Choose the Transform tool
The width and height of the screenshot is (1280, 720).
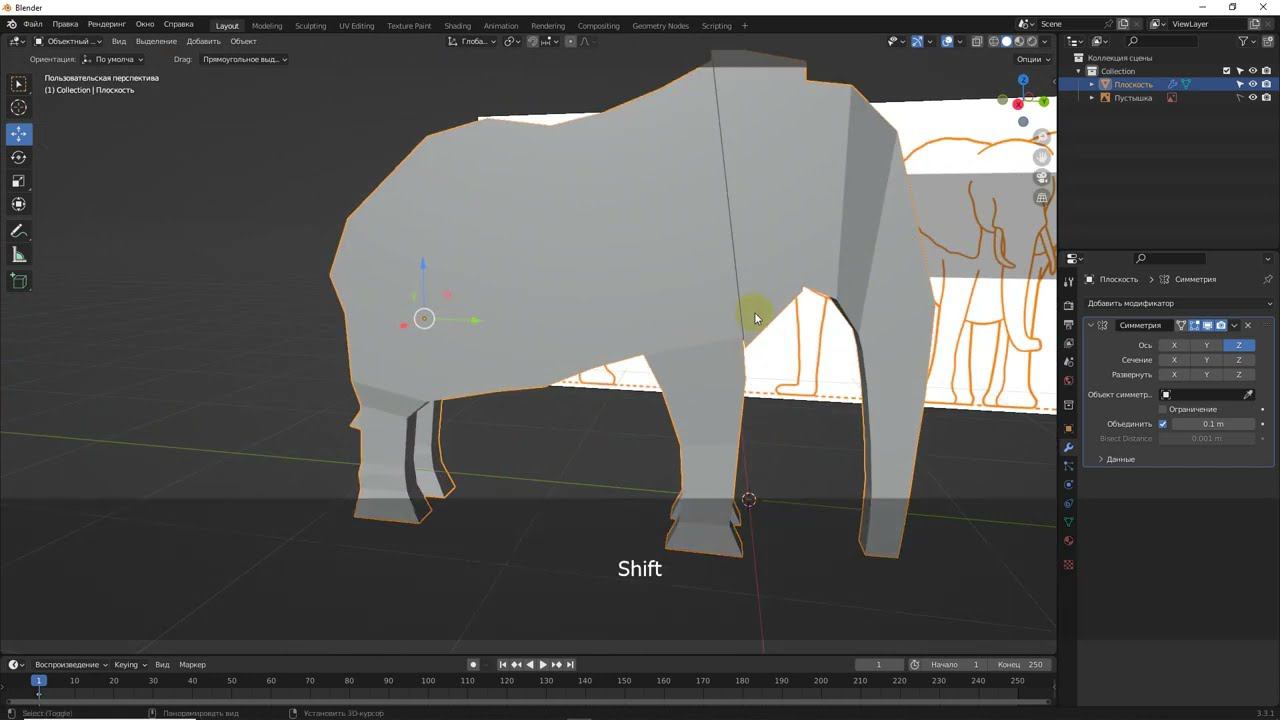(18, 204)
